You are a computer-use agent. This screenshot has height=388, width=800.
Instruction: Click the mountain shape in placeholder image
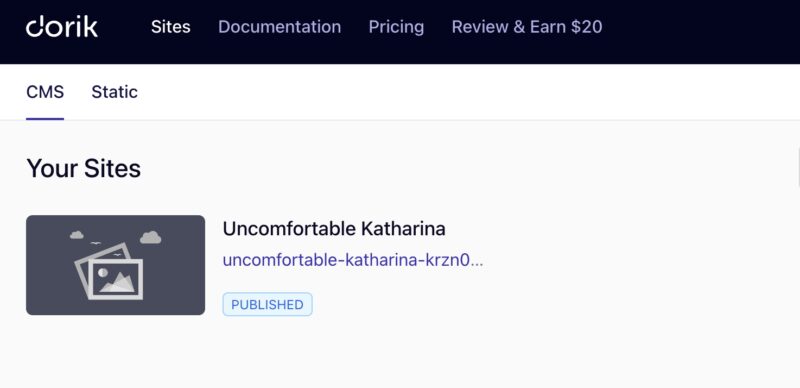tap(118, 282)
